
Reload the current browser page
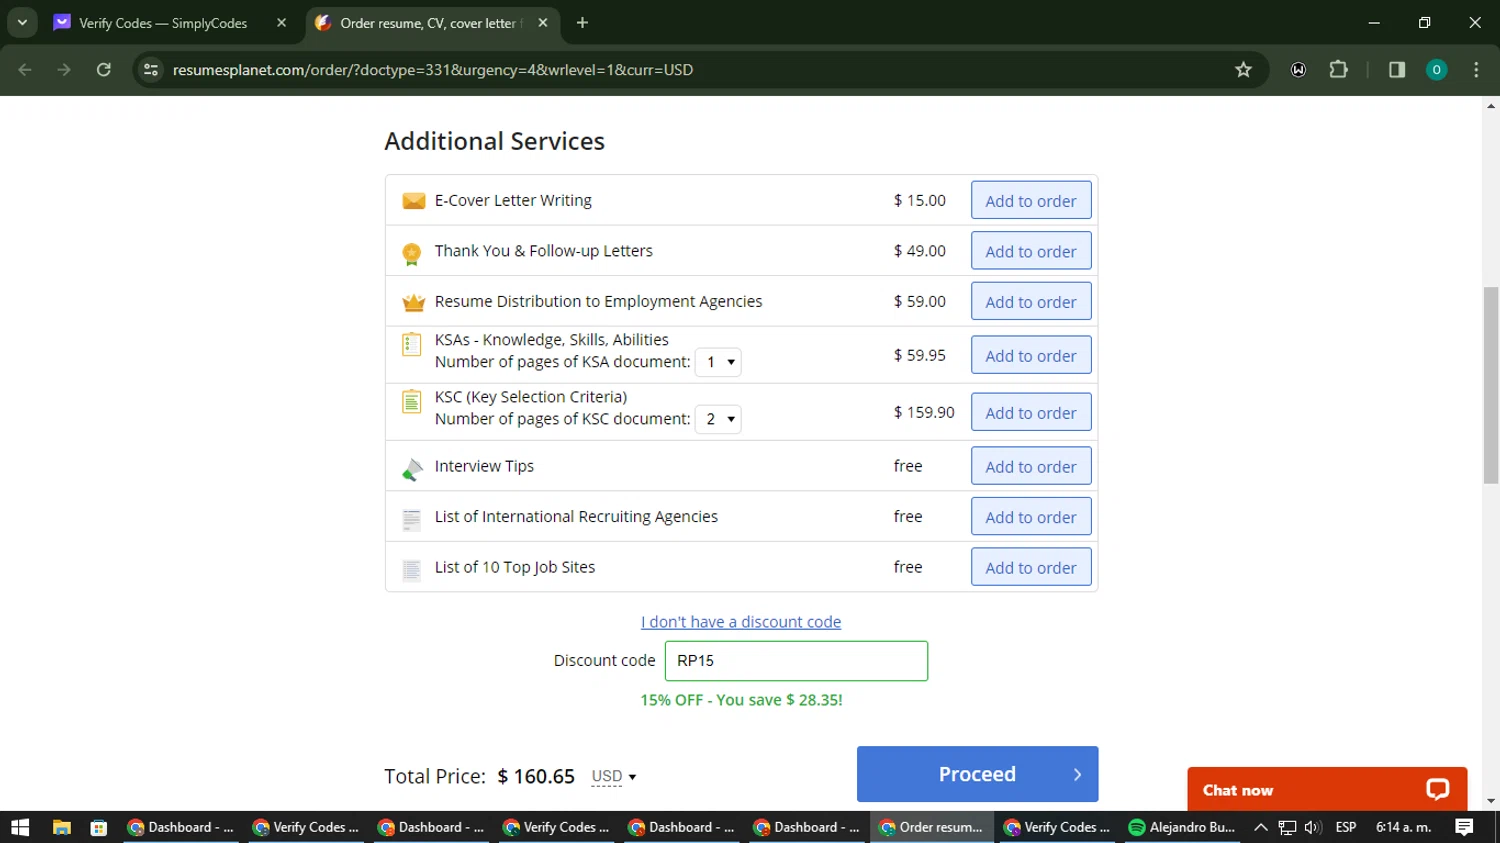pyautogui.click(x=103, y=70)
